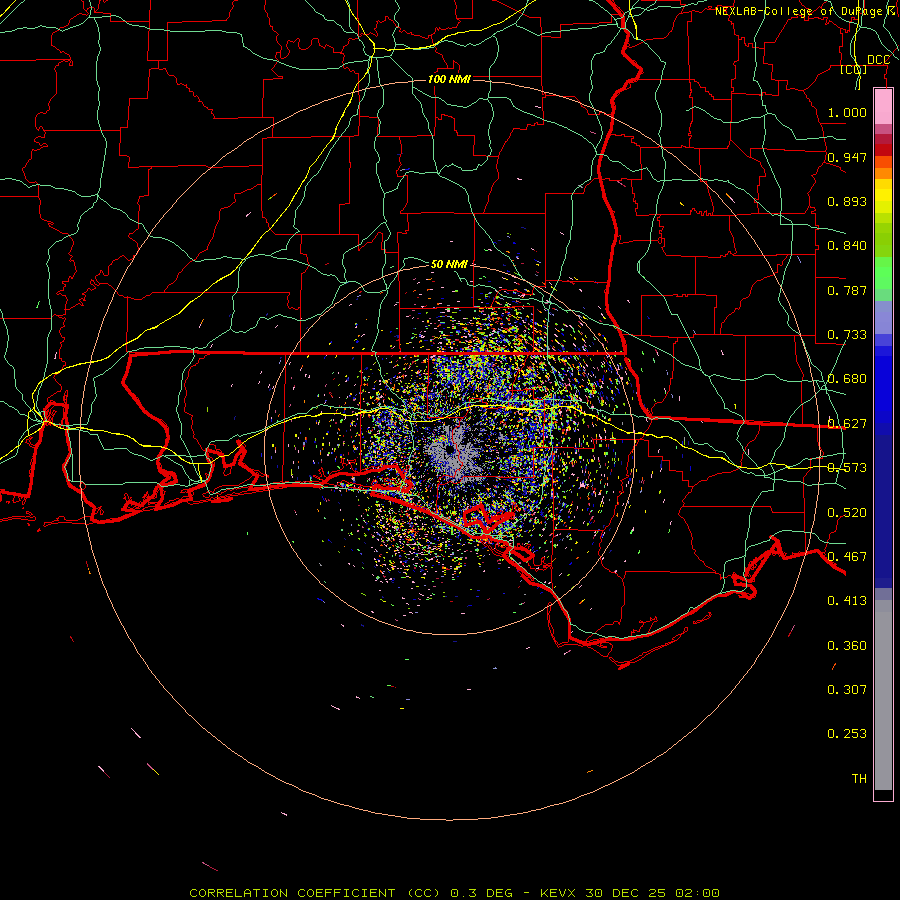Viewport: 900px width, 900px height.
Task: Click the DCC label above the color bar
Action: point(878,60)
